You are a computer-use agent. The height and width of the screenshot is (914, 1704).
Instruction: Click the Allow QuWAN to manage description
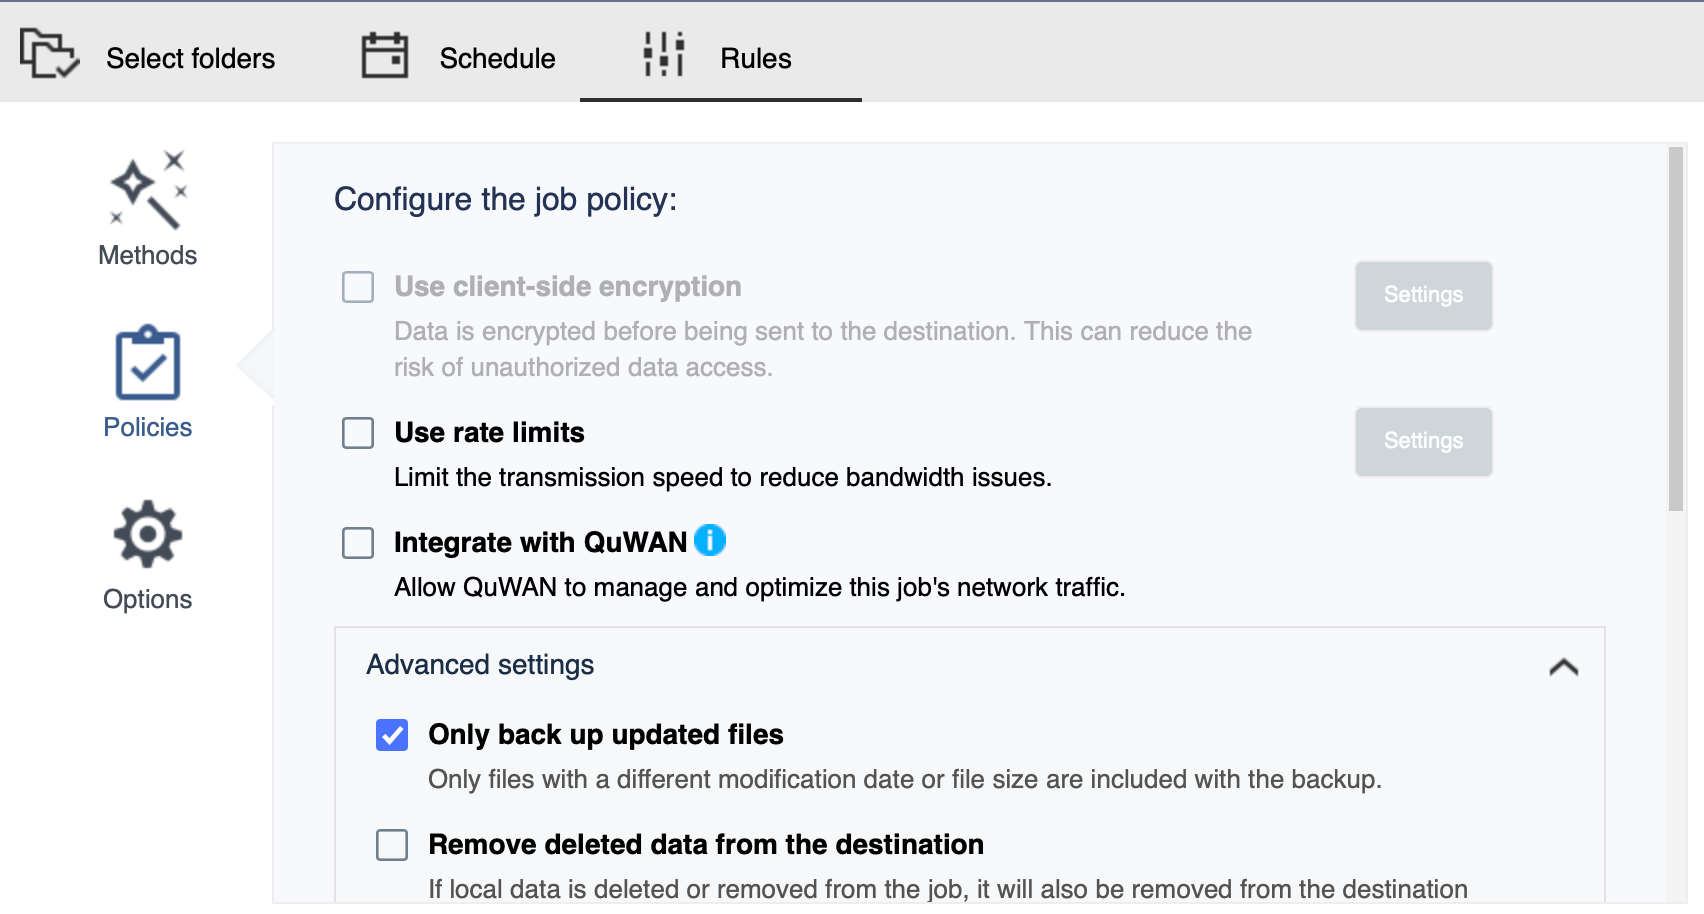(x=760, y=587)
